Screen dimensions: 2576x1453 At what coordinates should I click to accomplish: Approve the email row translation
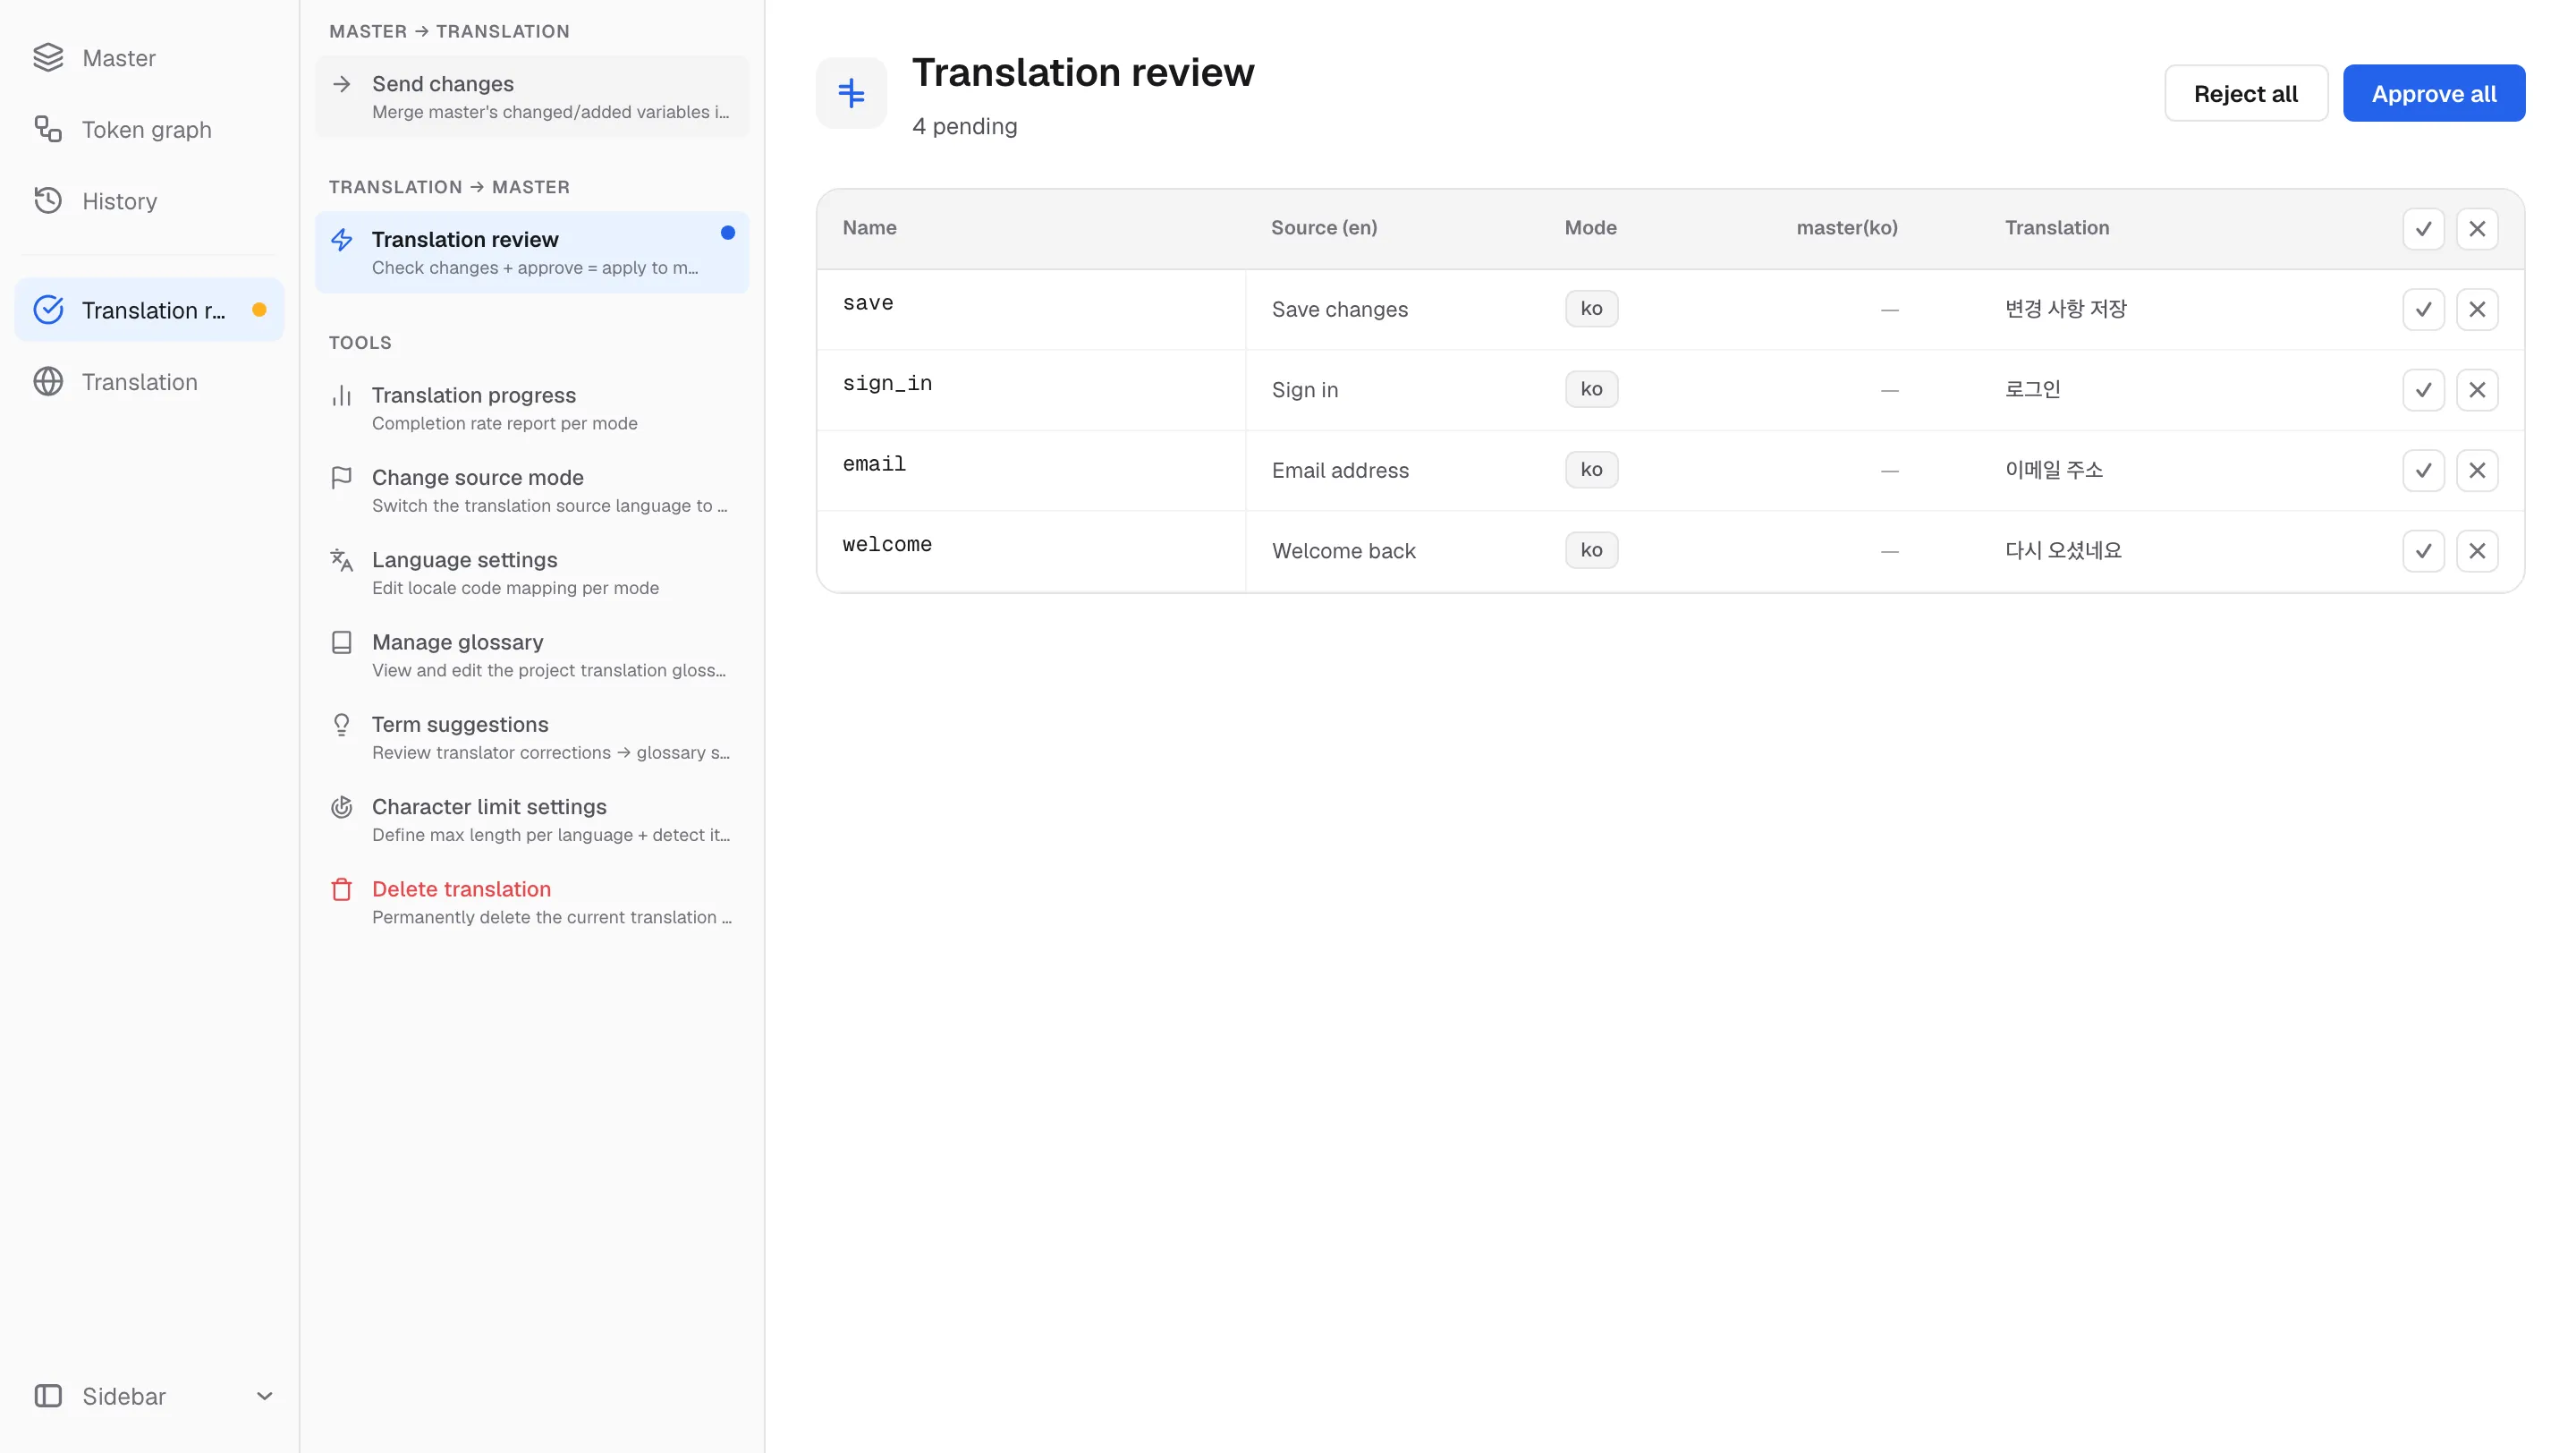click(2423, 470)
